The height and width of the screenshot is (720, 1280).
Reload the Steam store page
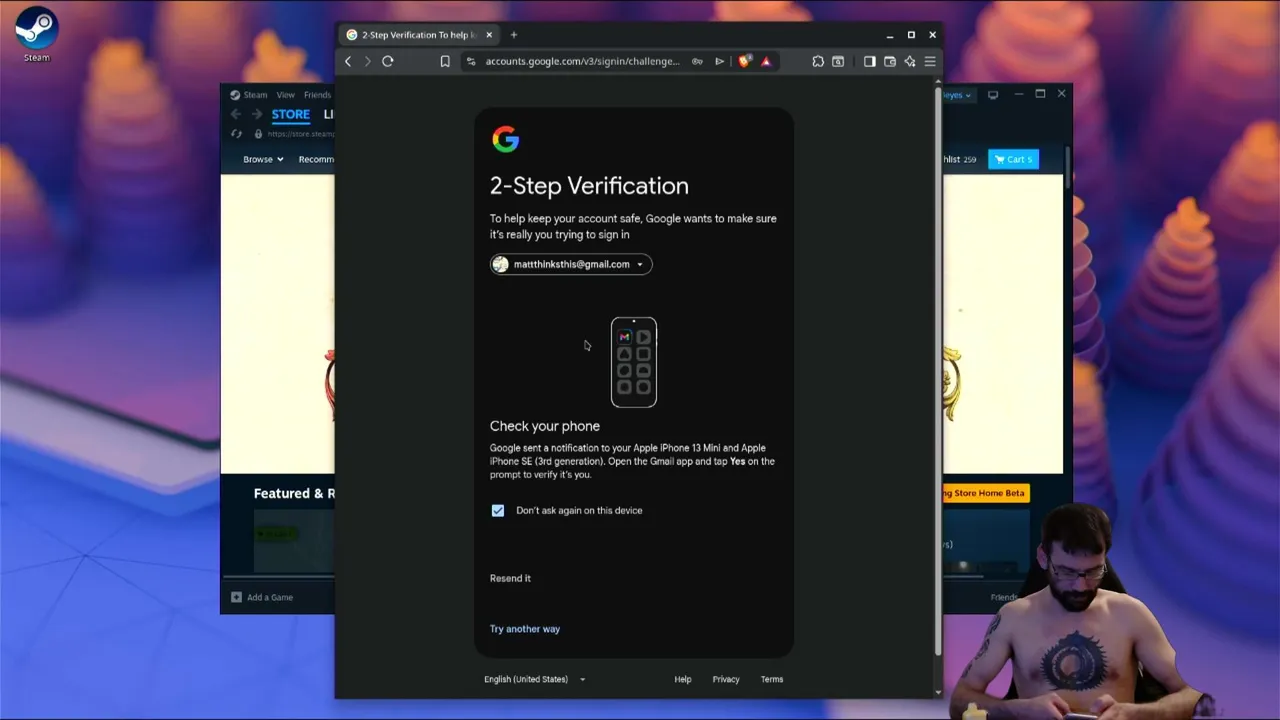tap(237, 134)
